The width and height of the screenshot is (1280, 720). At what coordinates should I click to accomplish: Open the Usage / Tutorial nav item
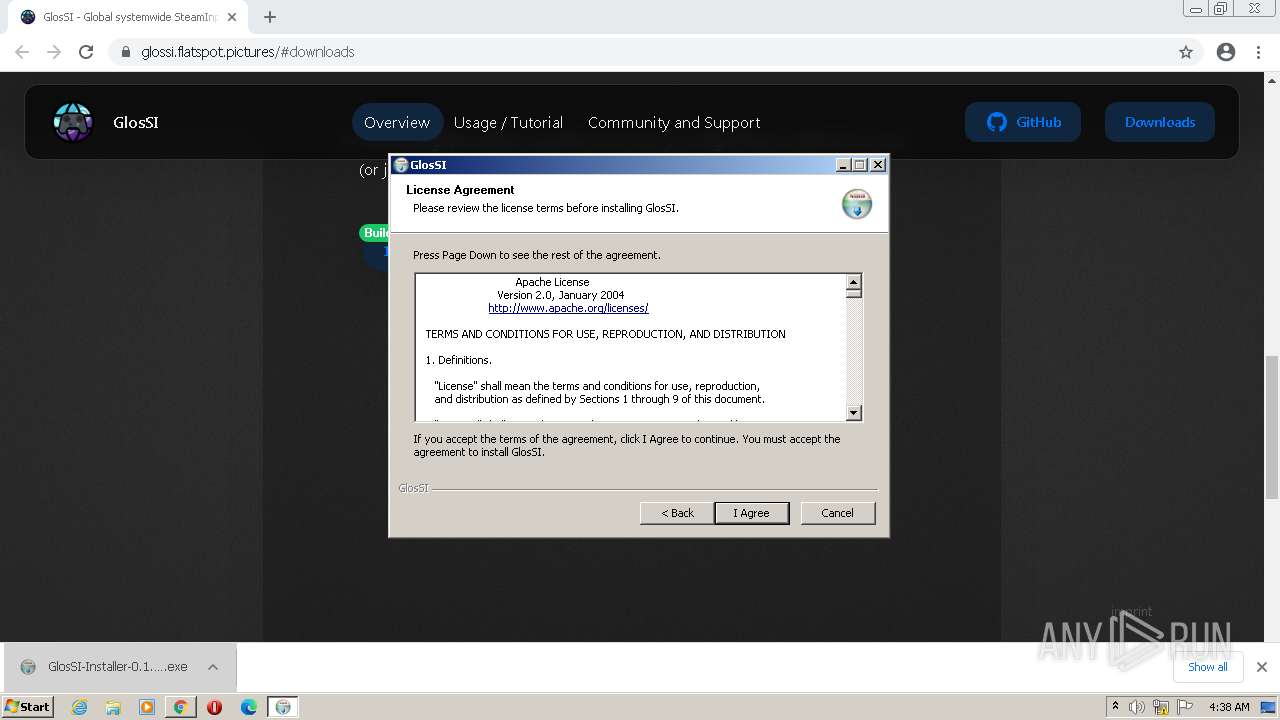(508, 122)
